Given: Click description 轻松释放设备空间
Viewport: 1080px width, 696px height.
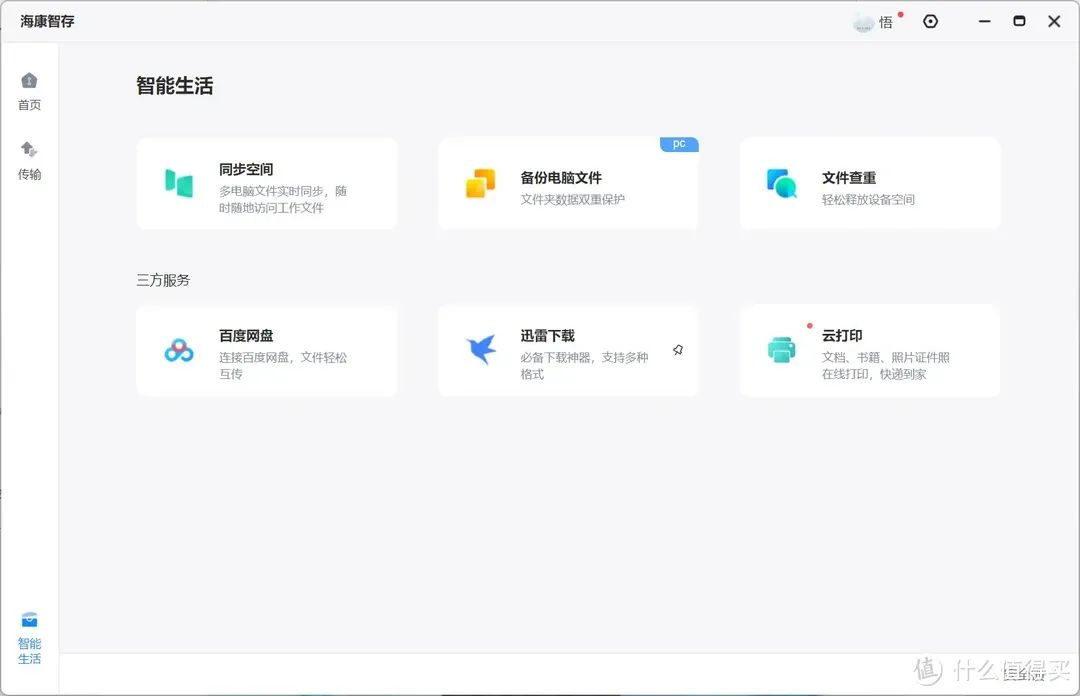Looking at the screenshot, I should tap(868, 199).
